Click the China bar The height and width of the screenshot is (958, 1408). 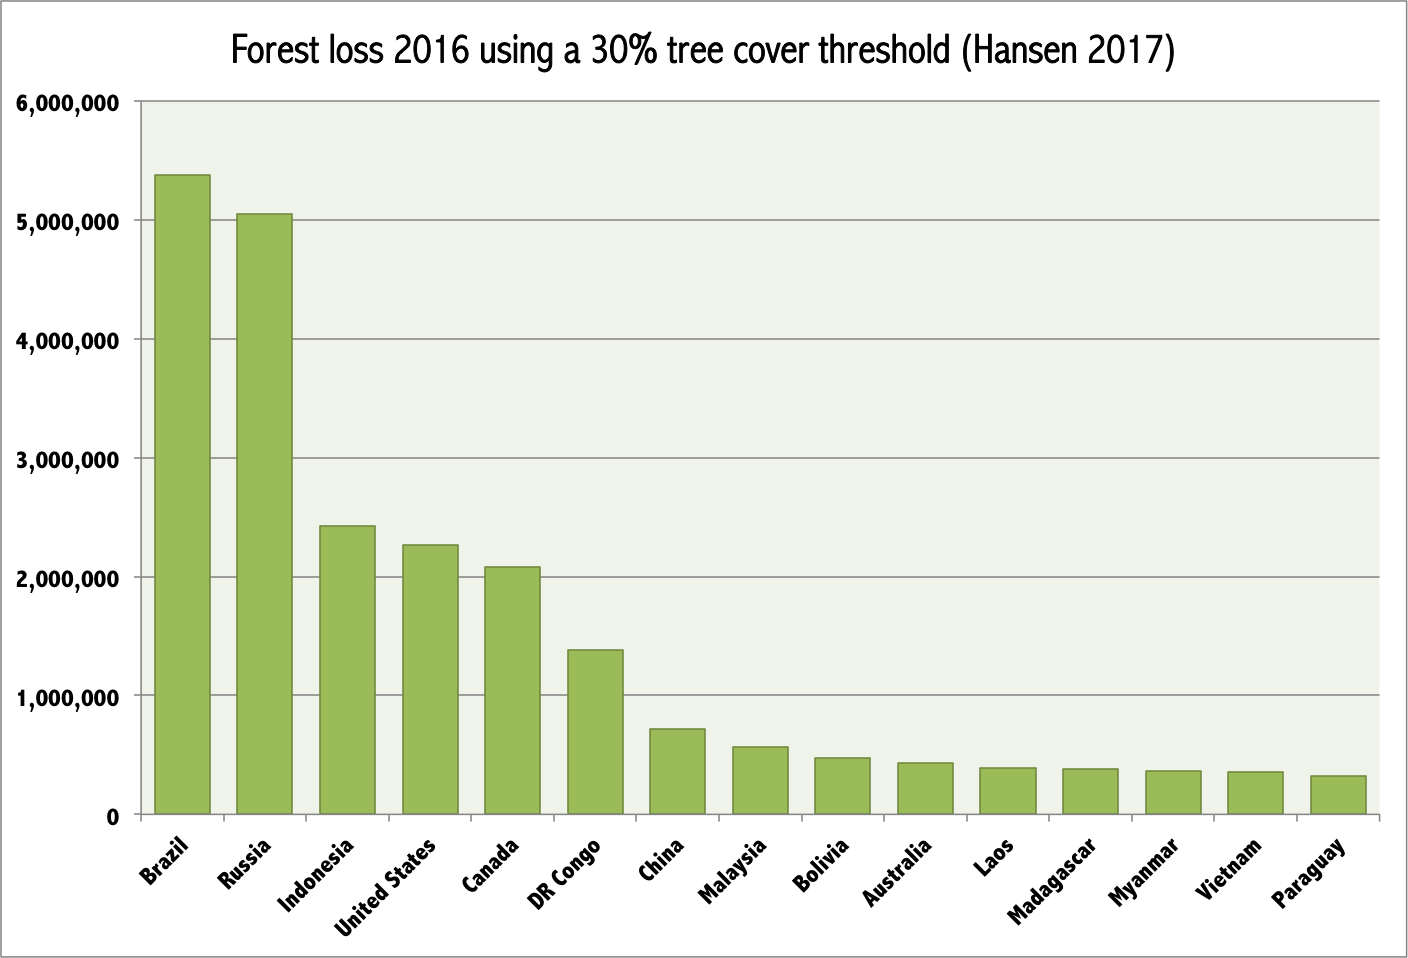point(678,772)
